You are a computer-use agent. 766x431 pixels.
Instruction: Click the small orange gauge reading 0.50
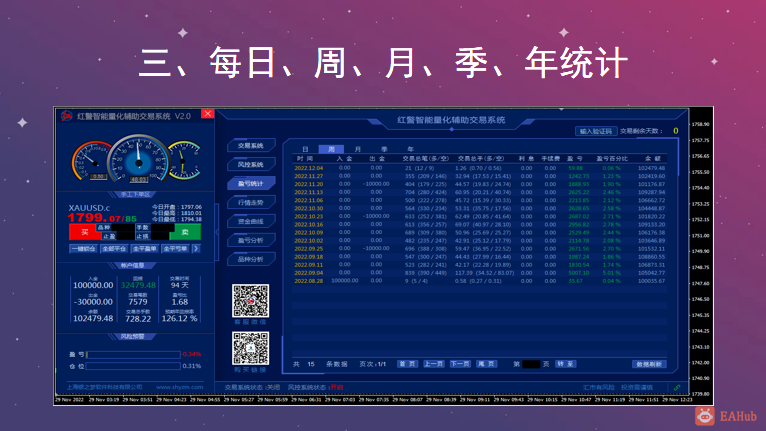coord(91,161)
